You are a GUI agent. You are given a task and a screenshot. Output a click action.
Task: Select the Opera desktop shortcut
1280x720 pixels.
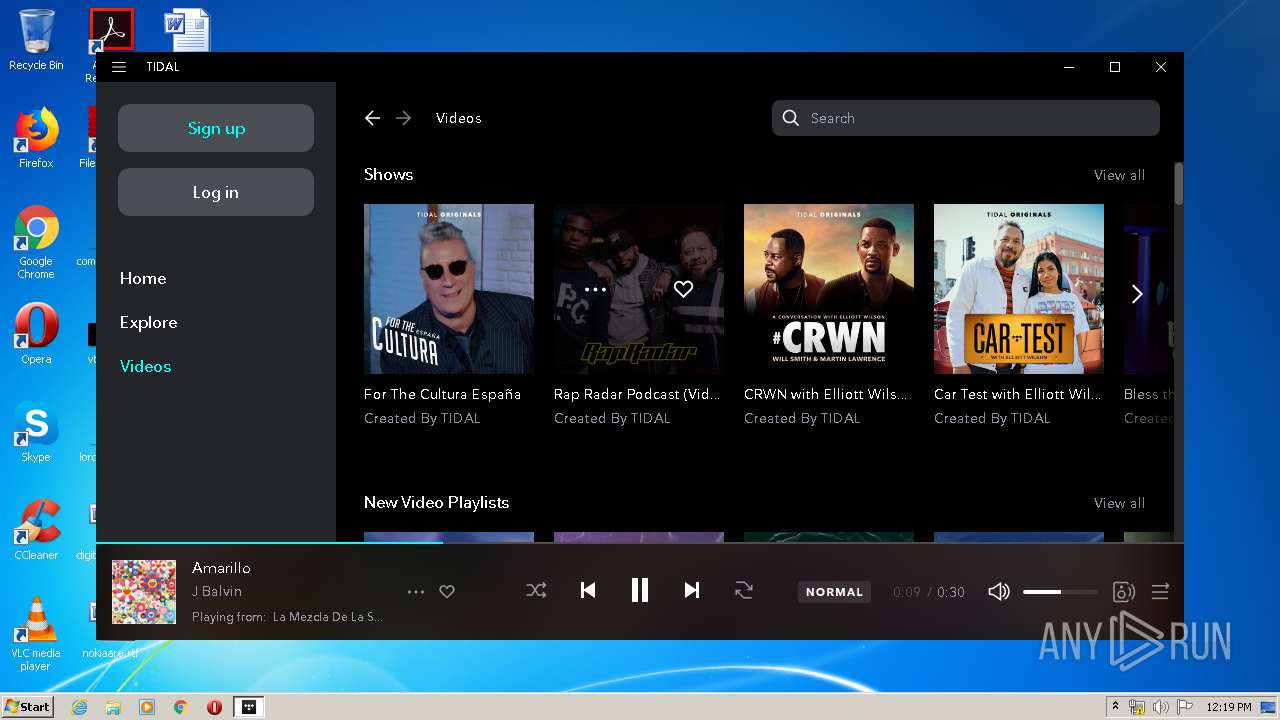point(36,334)
